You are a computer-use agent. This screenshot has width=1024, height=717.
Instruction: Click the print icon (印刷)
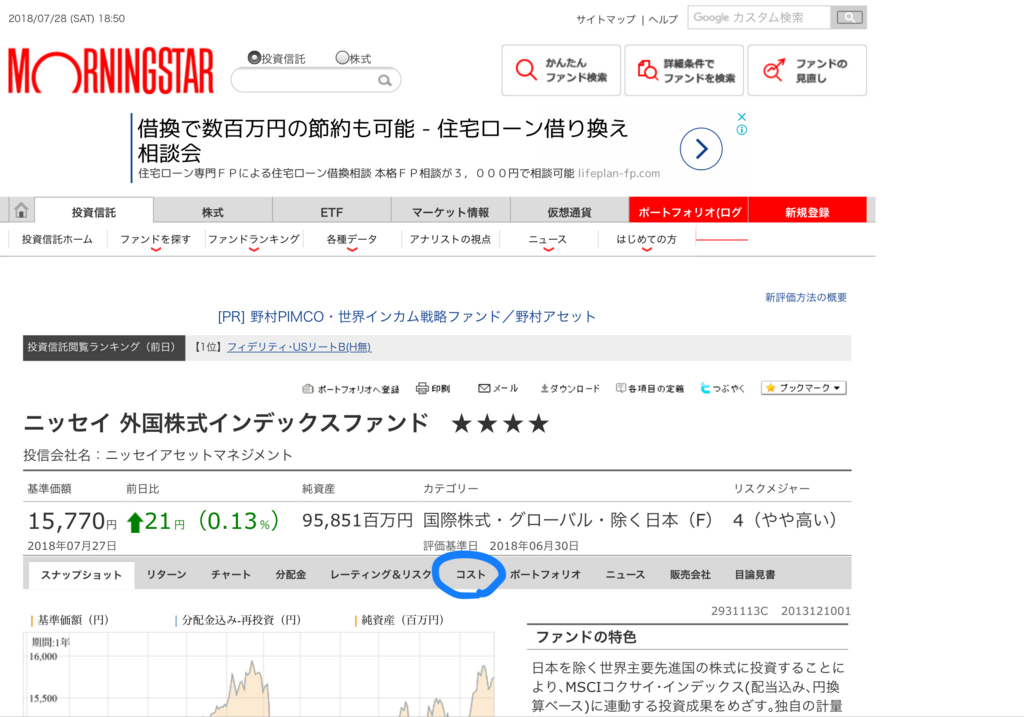(x=422, y=389)
